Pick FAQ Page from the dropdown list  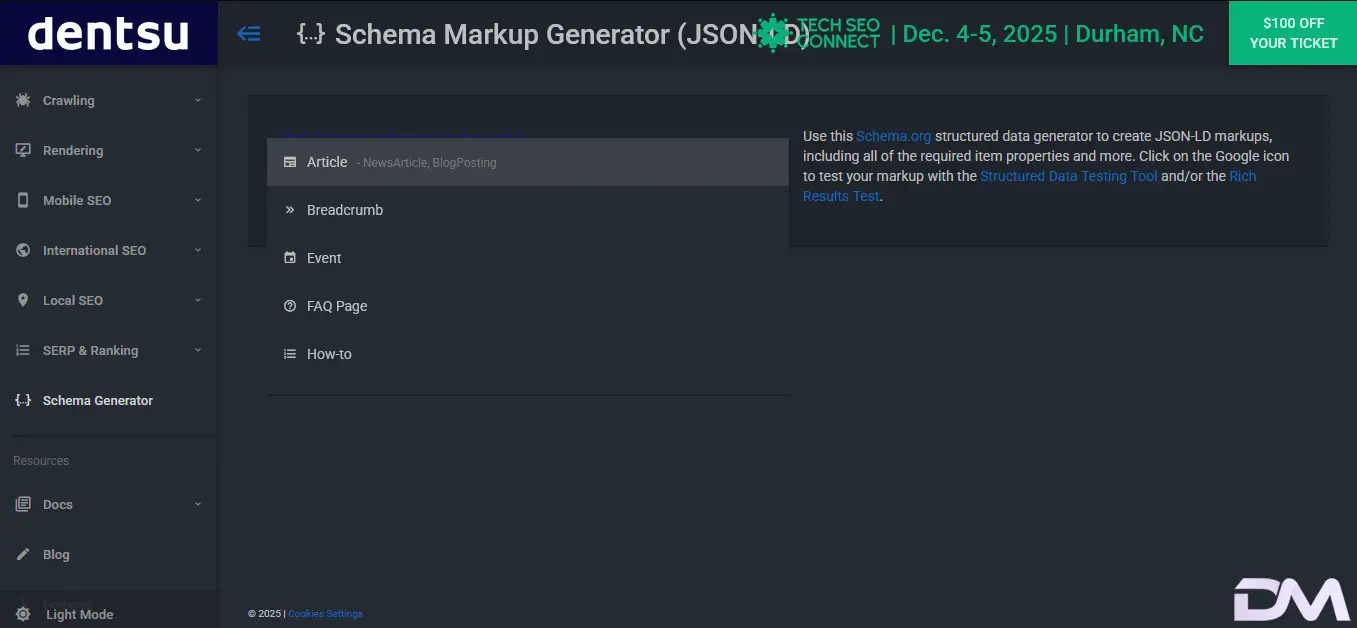pyautogui.click(x=337, y=306)
